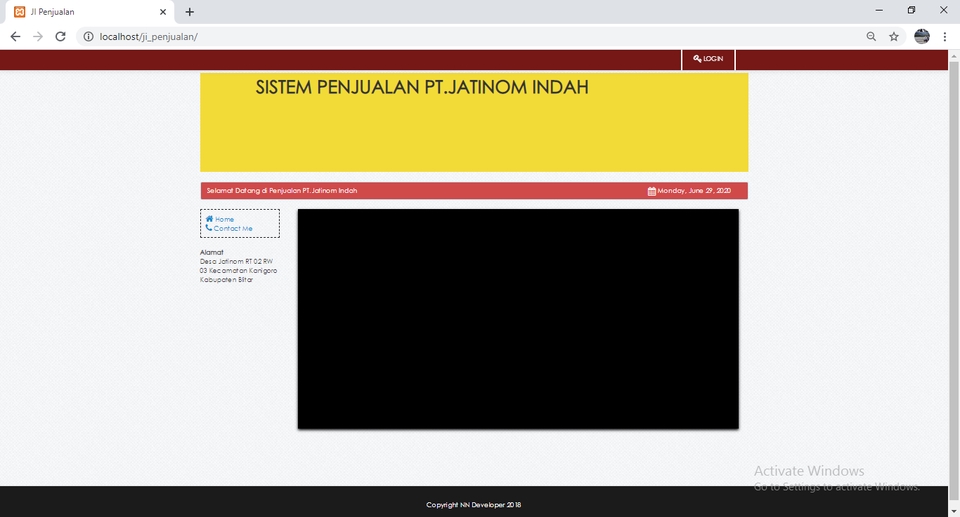Open the Contact Me link
960x517 pixels.
click(x=233, y=228)
